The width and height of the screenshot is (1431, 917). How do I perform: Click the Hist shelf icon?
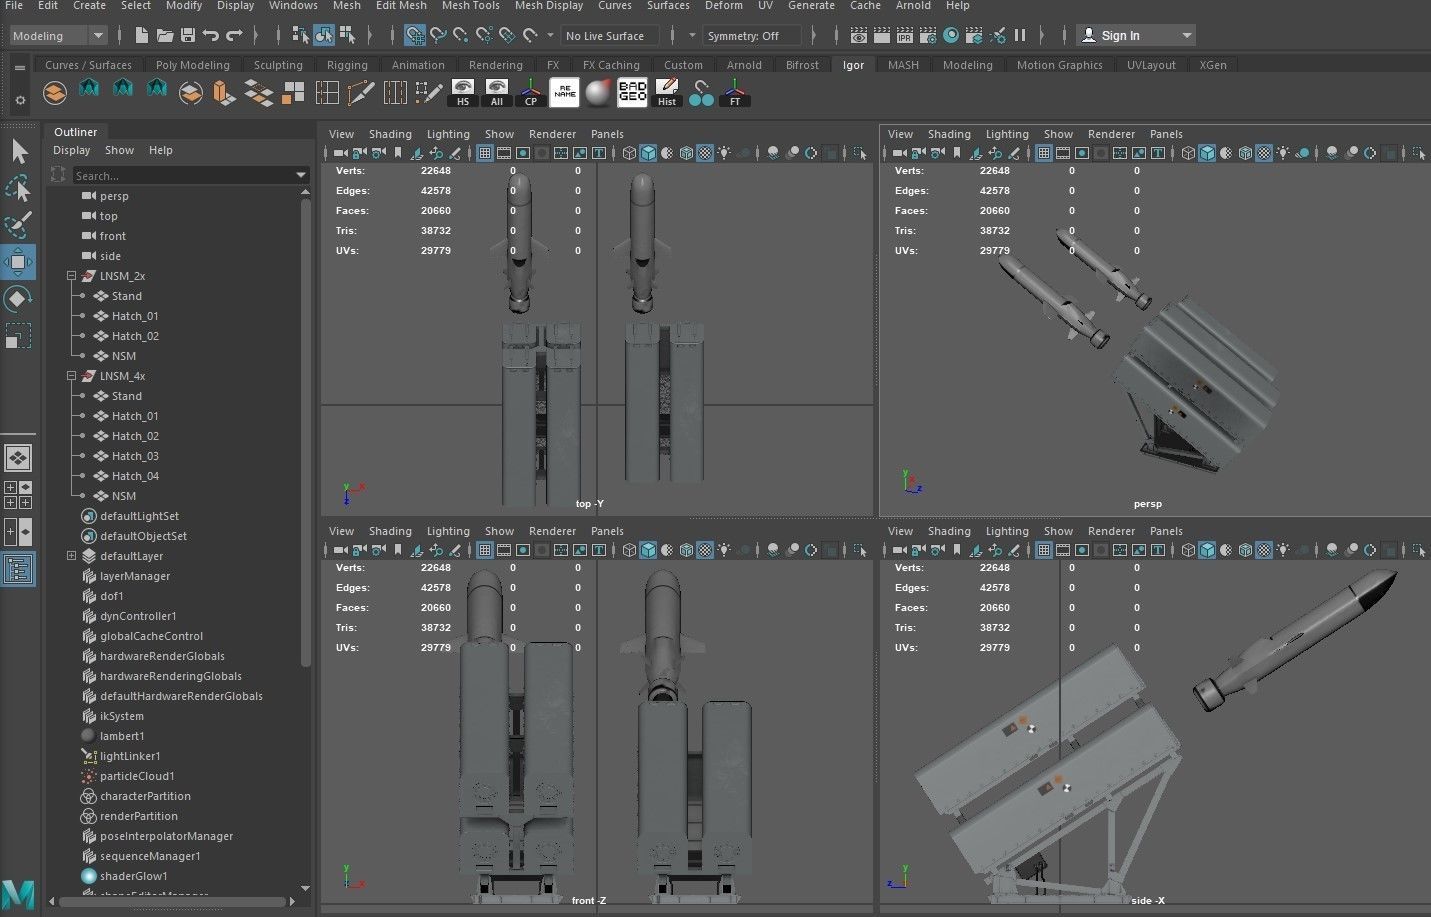tap(667, 93)
